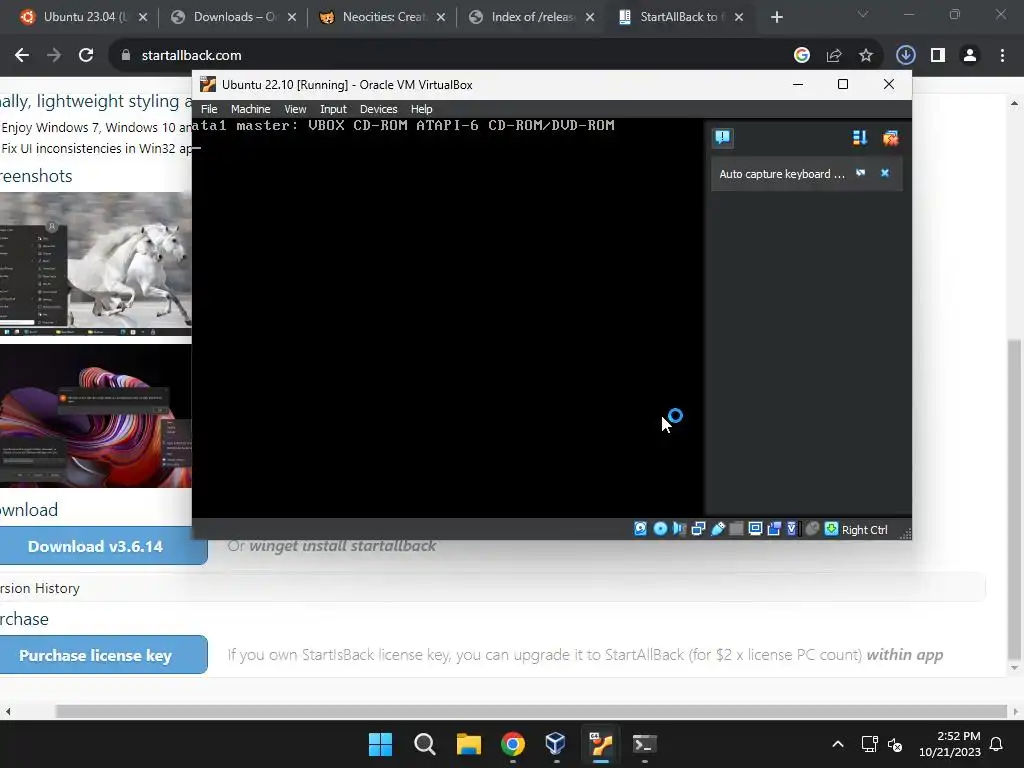This screenshot has height=768, width=1024.
Task: Dismiss the Auto capture keyboard notification
Action: (885, 173)
